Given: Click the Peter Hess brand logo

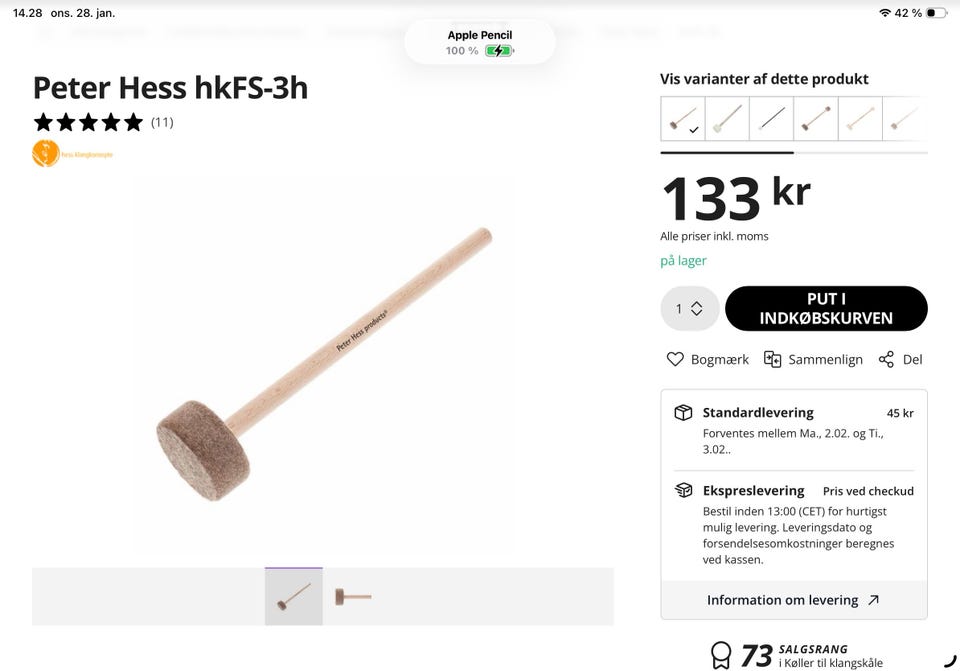Looking at the screenshot, I should click(46, 153).
